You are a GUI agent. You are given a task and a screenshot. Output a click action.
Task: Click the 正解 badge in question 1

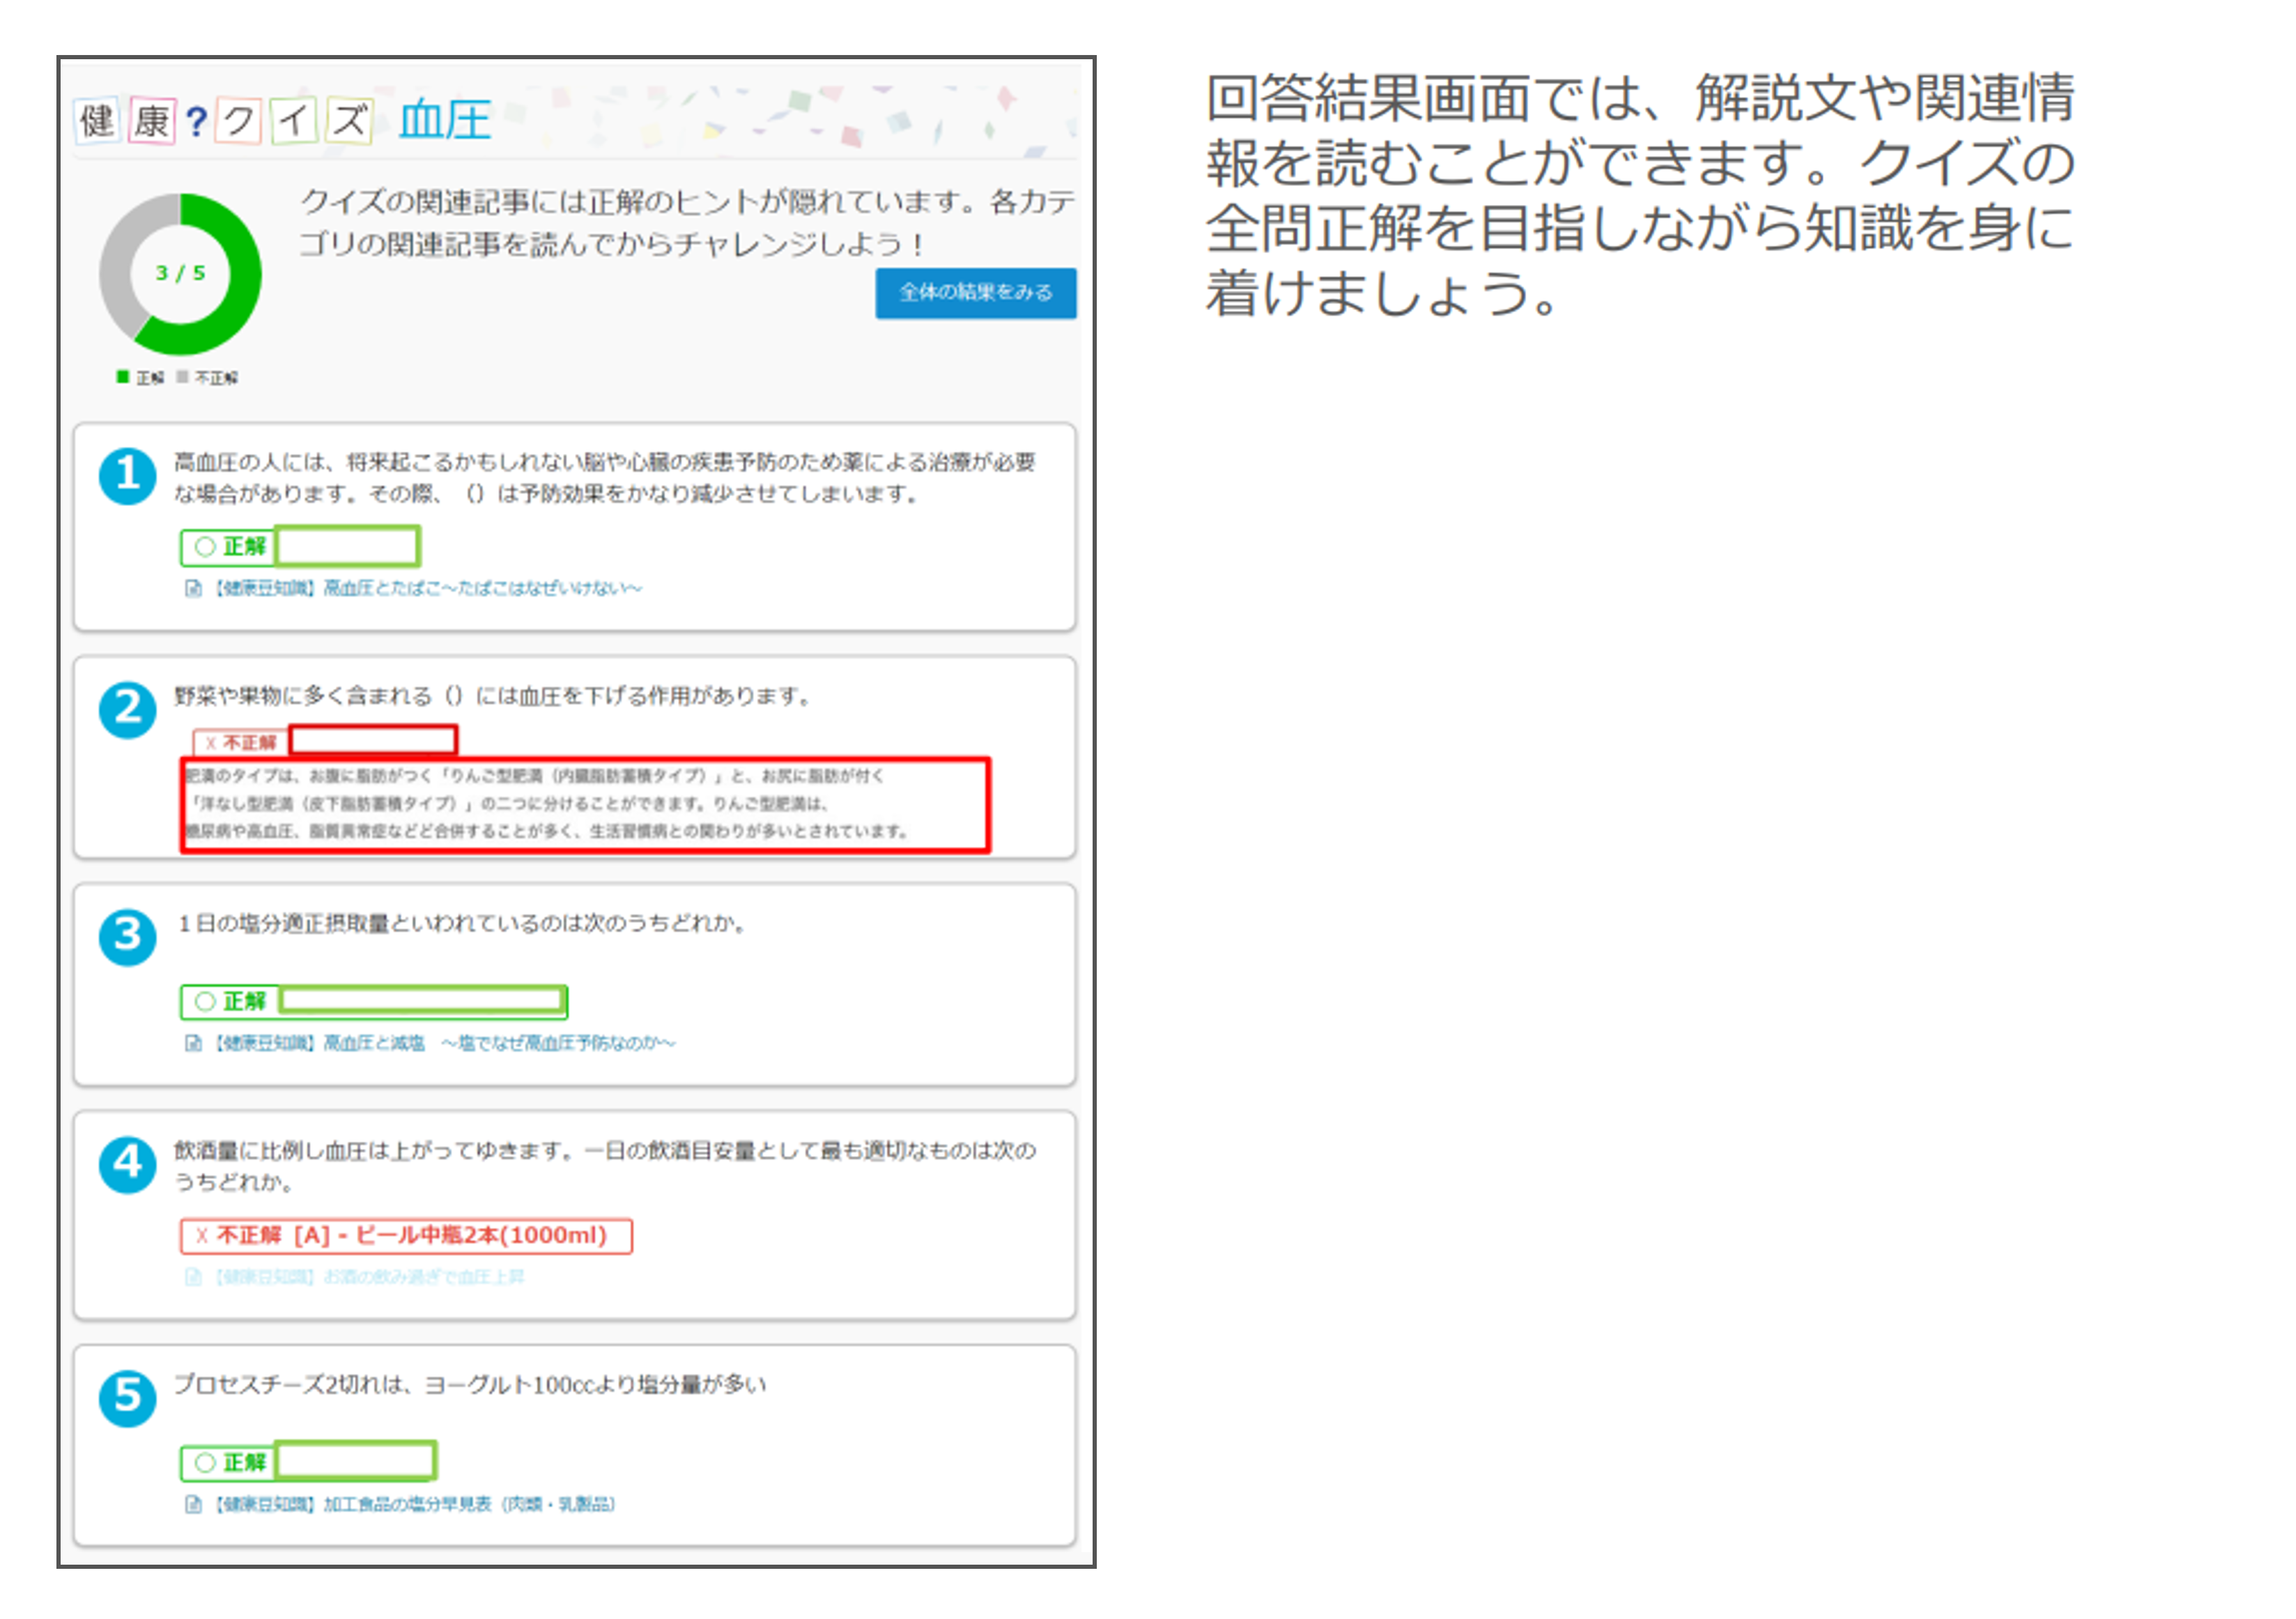point(228,547)
